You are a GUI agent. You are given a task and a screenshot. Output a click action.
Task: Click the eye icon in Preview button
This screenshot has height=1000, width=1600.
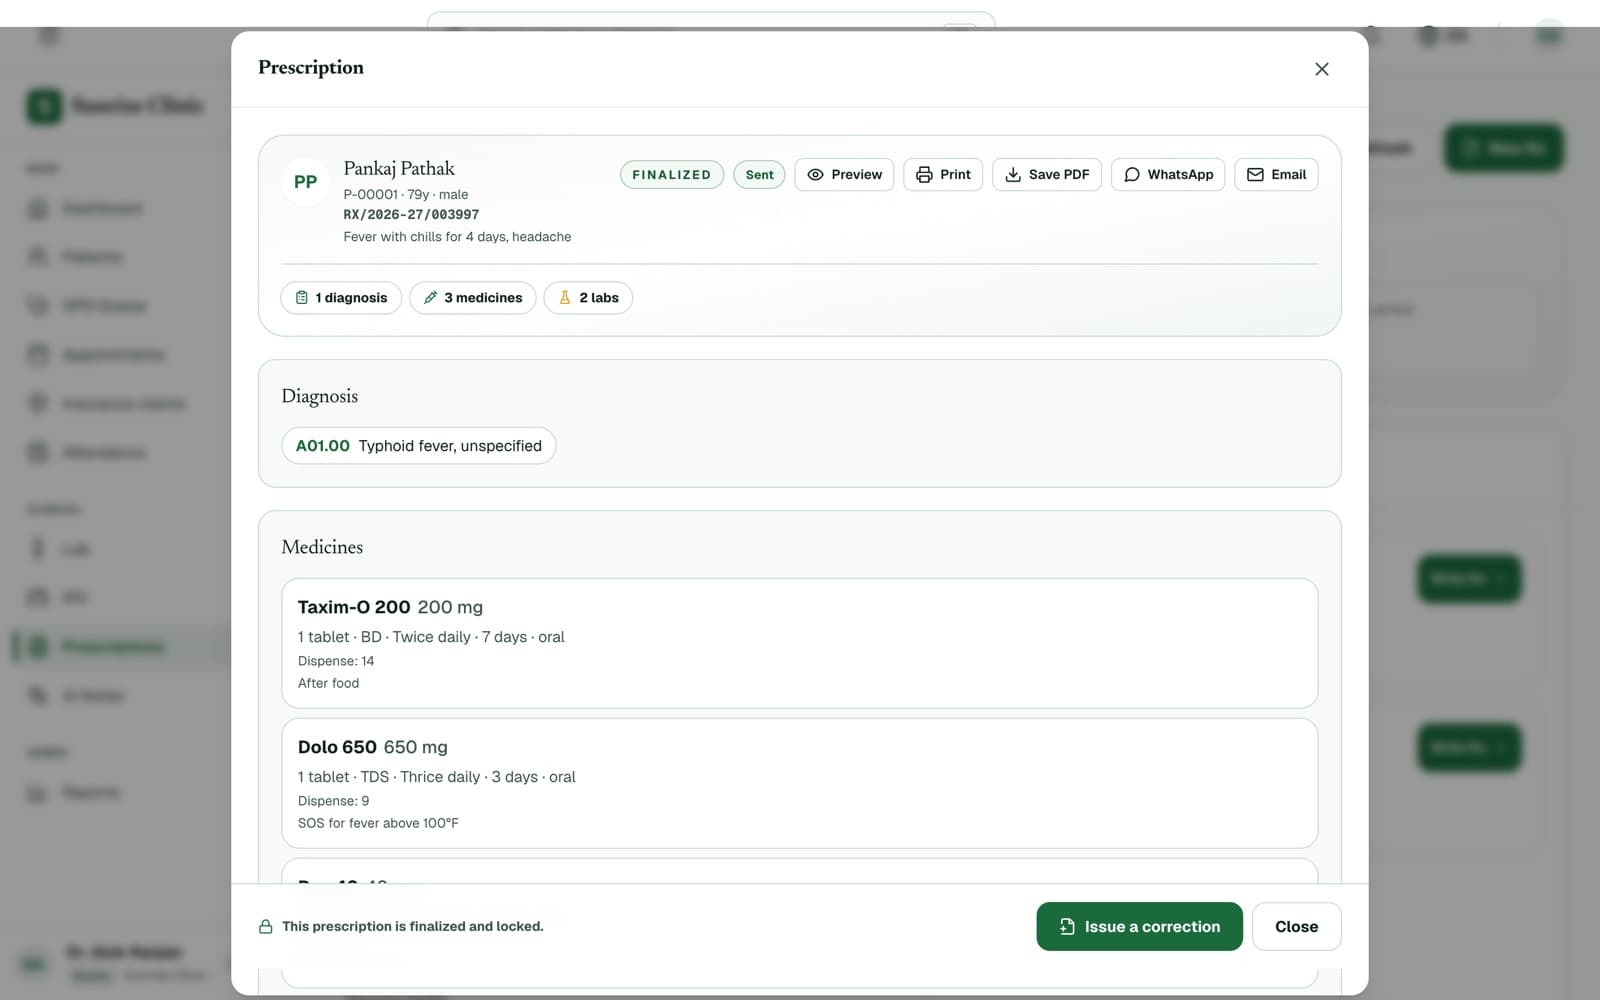[815, 174]
